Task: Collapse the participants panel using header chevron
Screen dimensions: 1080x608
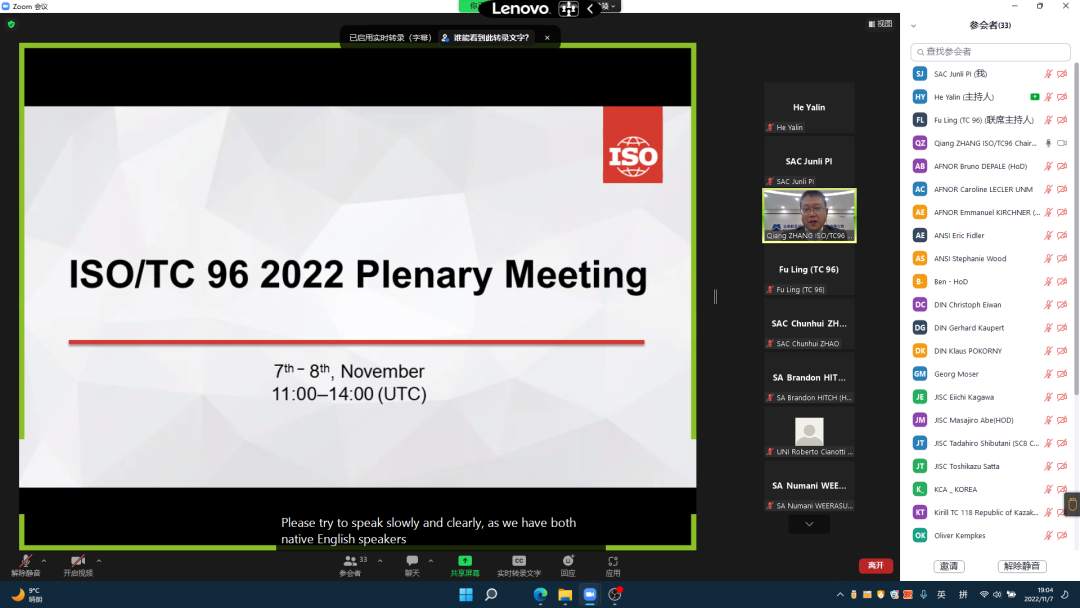Action: tap(913, 26)
